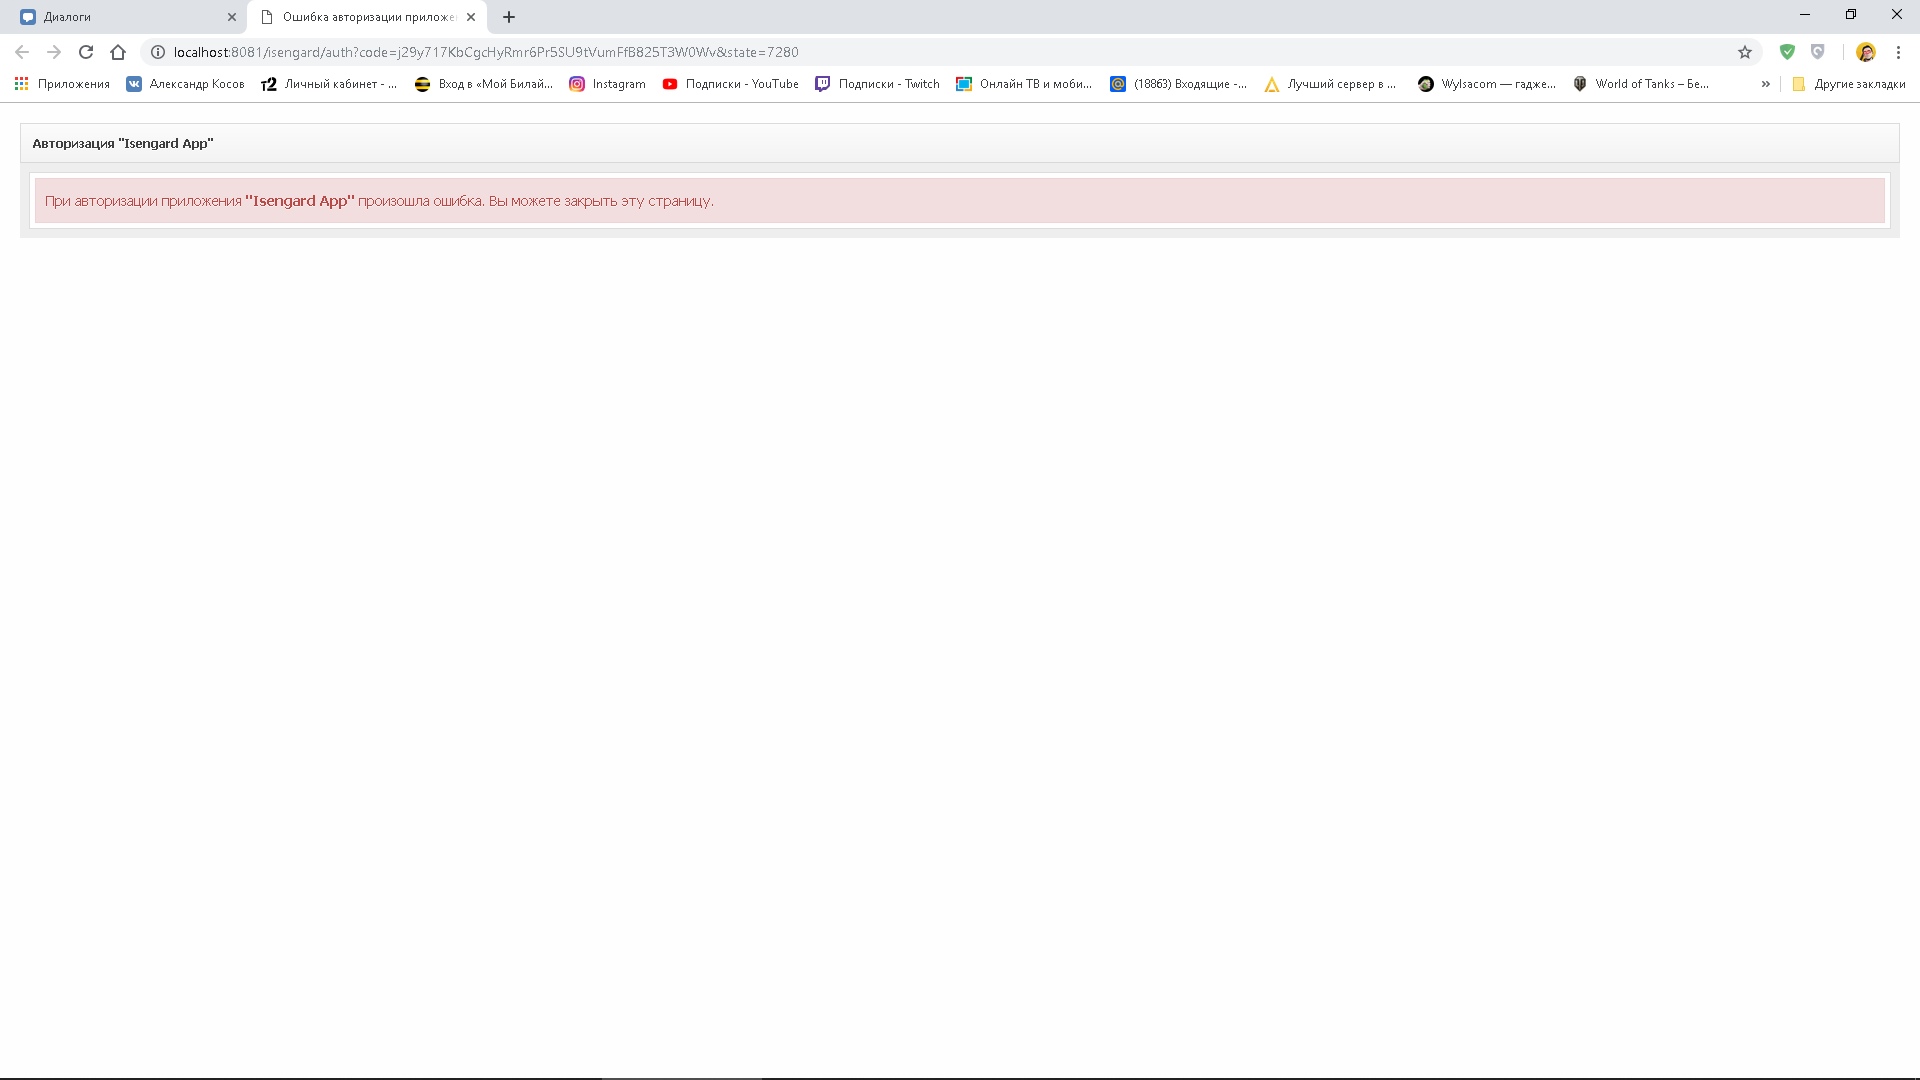Viewport: 1920px width, 1080px height.
Task: Close the Ошибка авторизации tab
Action: click(471, 17)
